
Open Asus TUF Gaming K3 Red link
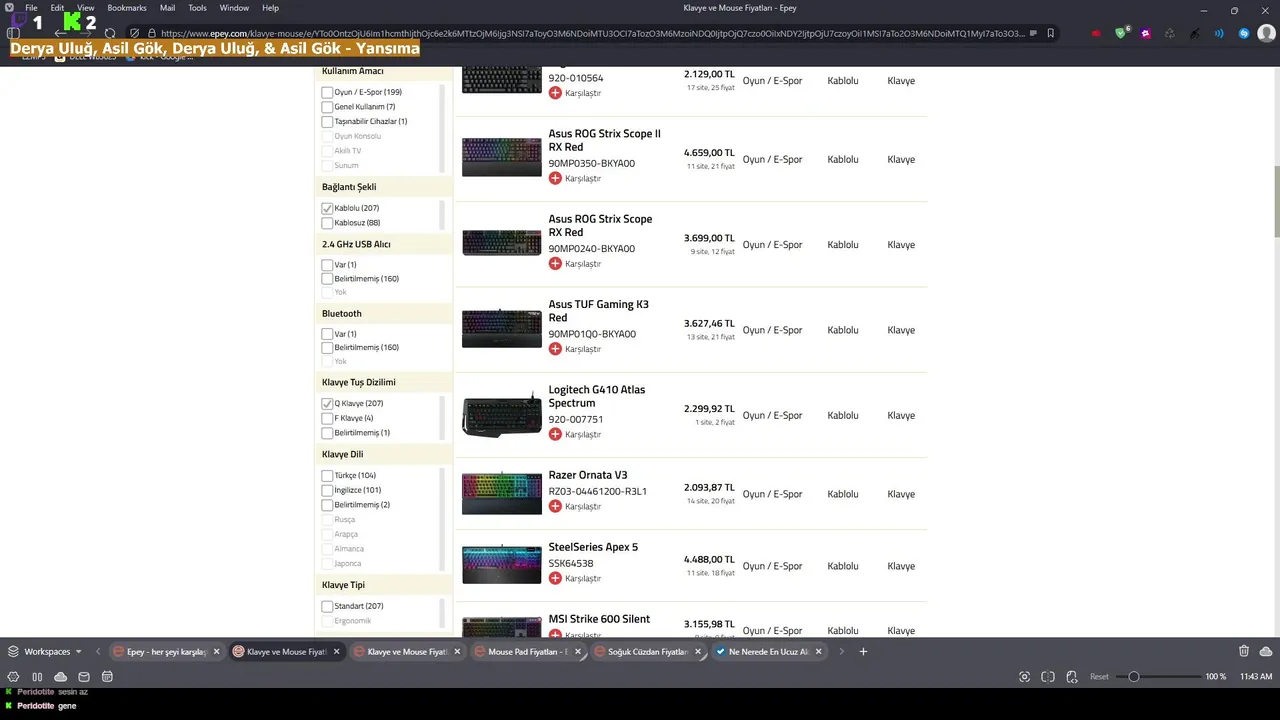click(598, 311)
